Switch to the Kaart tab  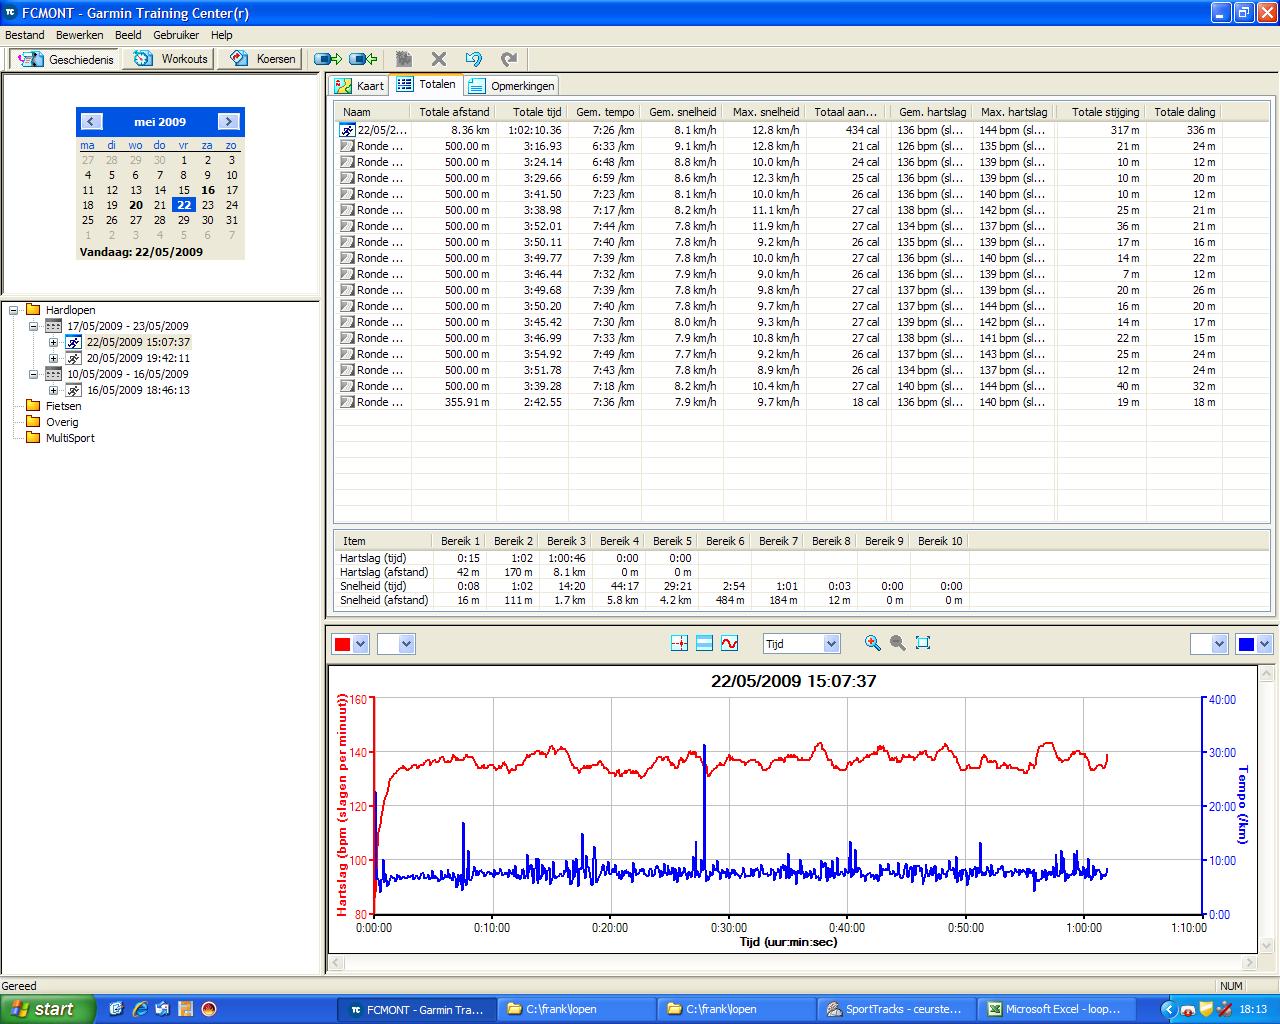pos(359,86)
